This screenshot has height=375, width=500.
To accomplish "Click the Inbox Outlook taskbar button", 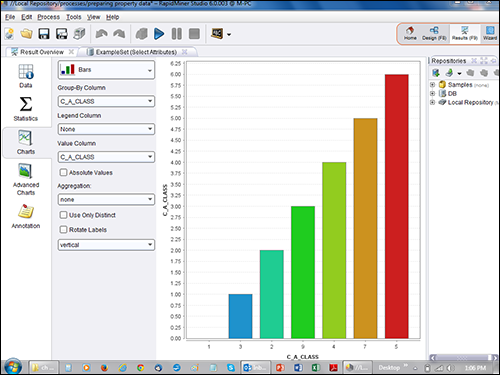I will tap(255, 367).
